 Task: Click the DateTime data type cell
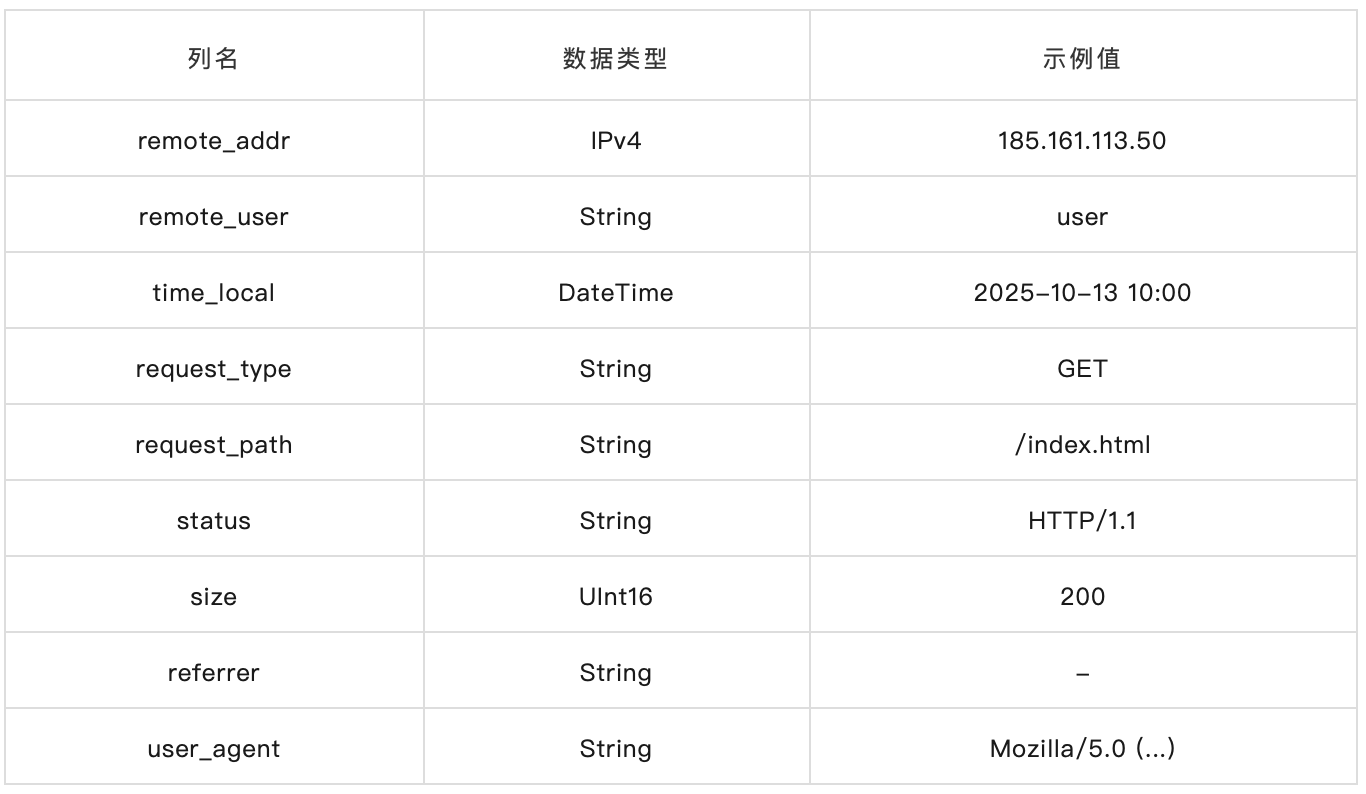(615, 293)
